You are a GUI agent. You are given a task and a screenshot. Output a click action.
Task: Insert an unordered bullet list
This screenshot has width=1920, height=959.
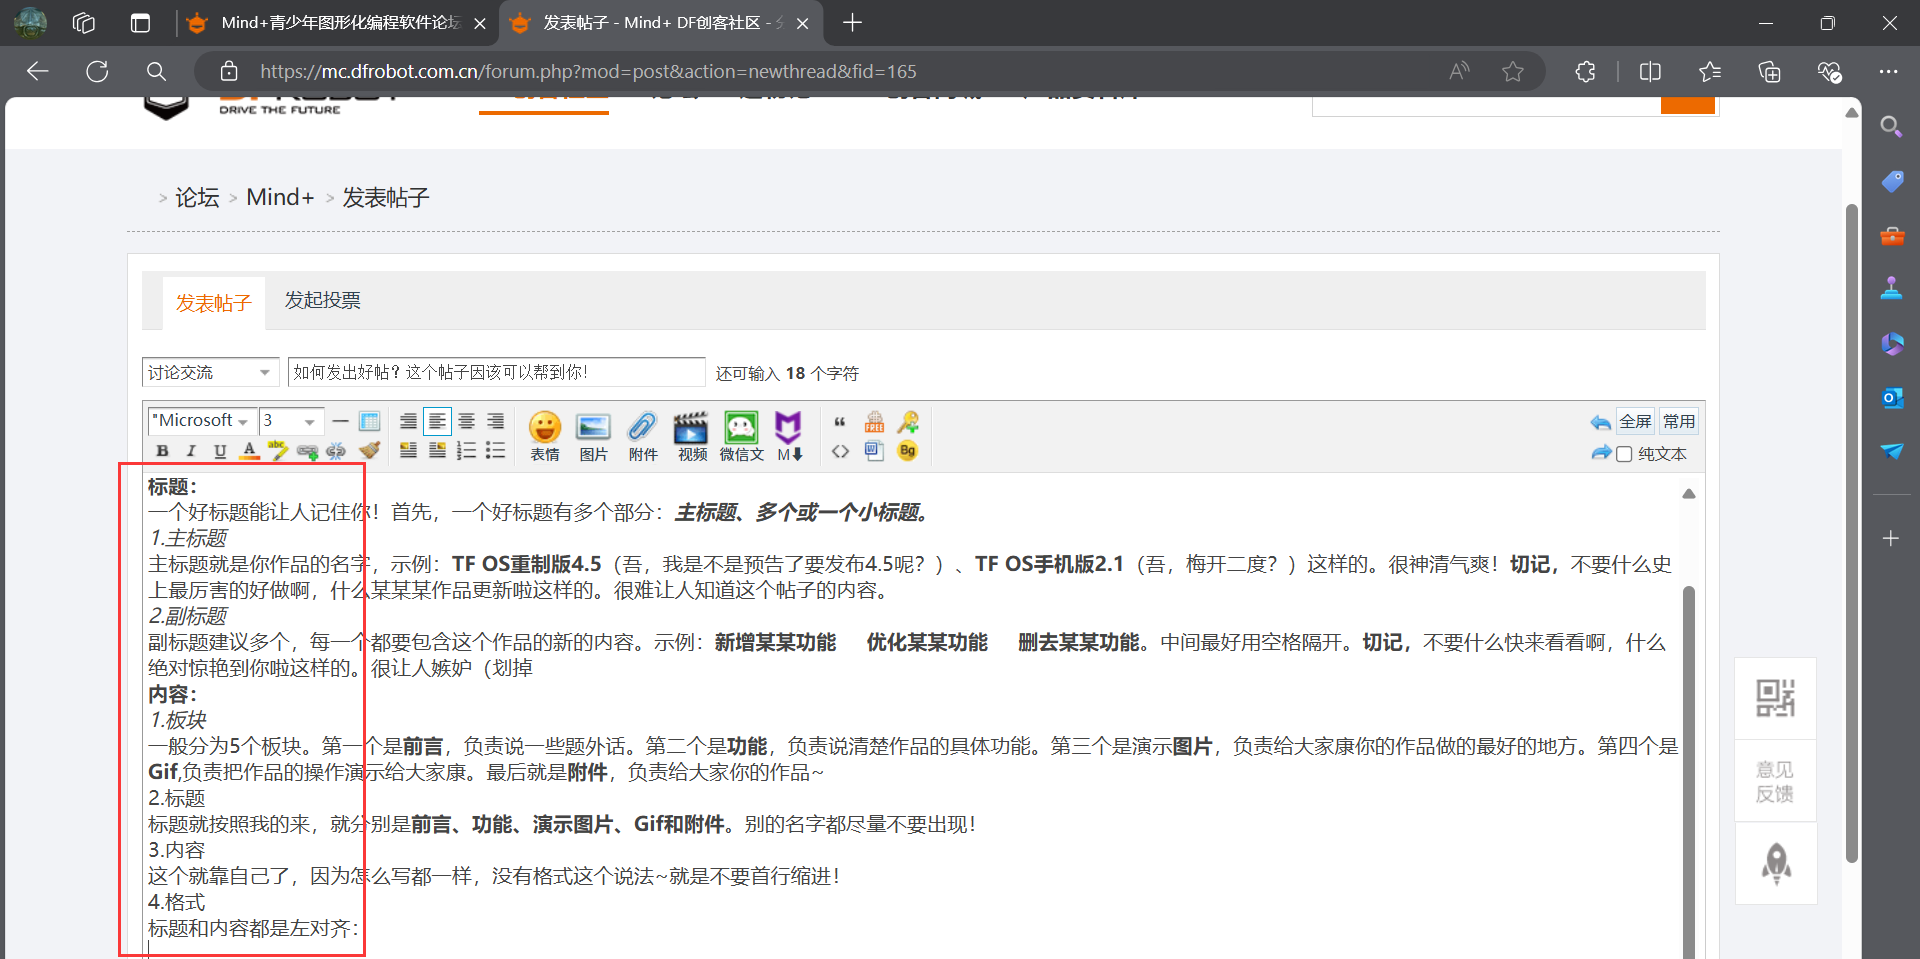(x=495, y=451)
